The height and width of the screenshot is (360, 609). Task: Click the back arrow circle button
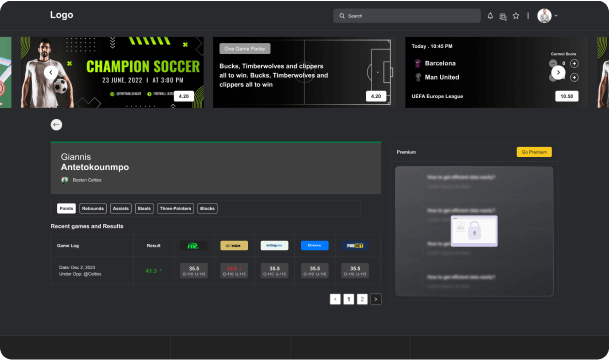tap(56, 125)
